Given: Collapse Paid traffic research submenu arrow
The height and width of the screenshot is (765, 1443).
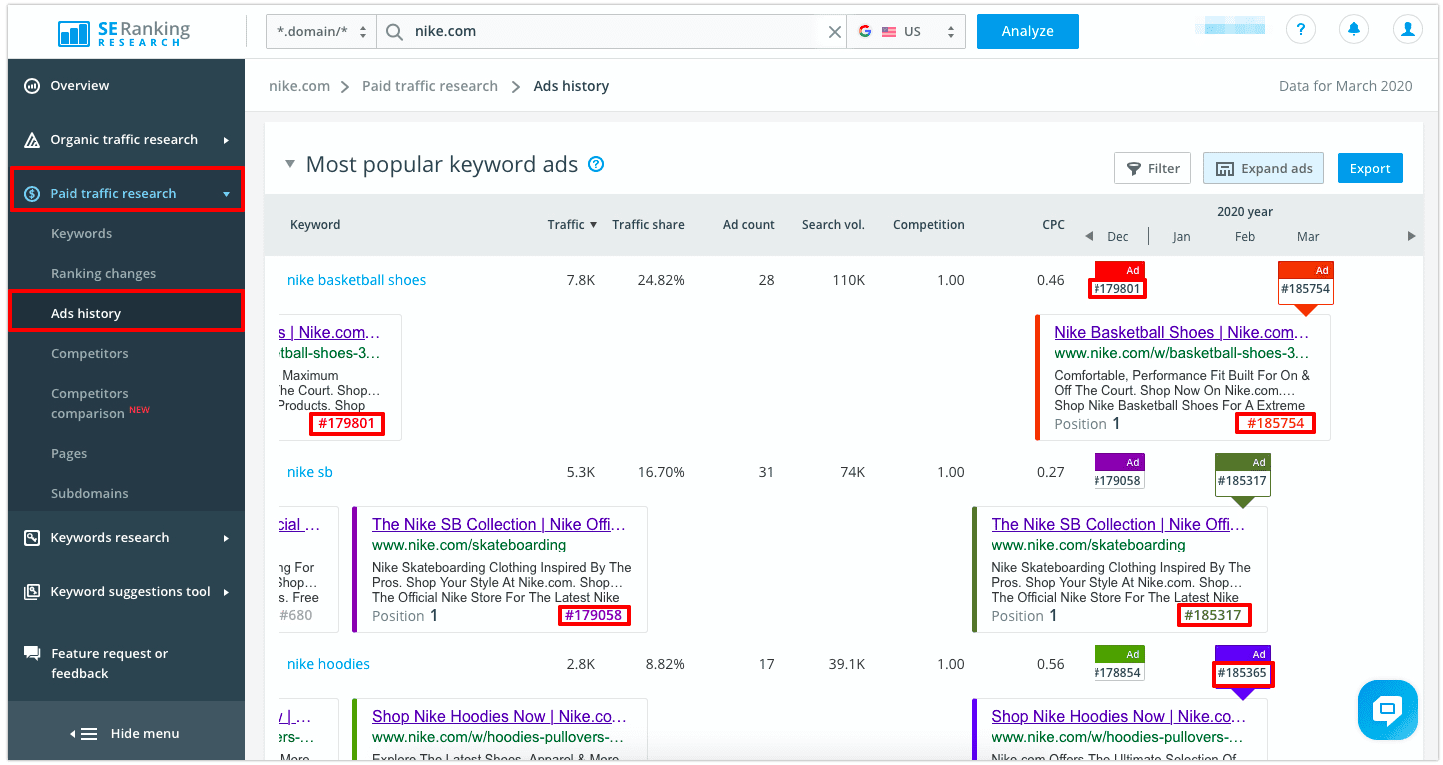Looking at the screenshot, I should 226,194.
